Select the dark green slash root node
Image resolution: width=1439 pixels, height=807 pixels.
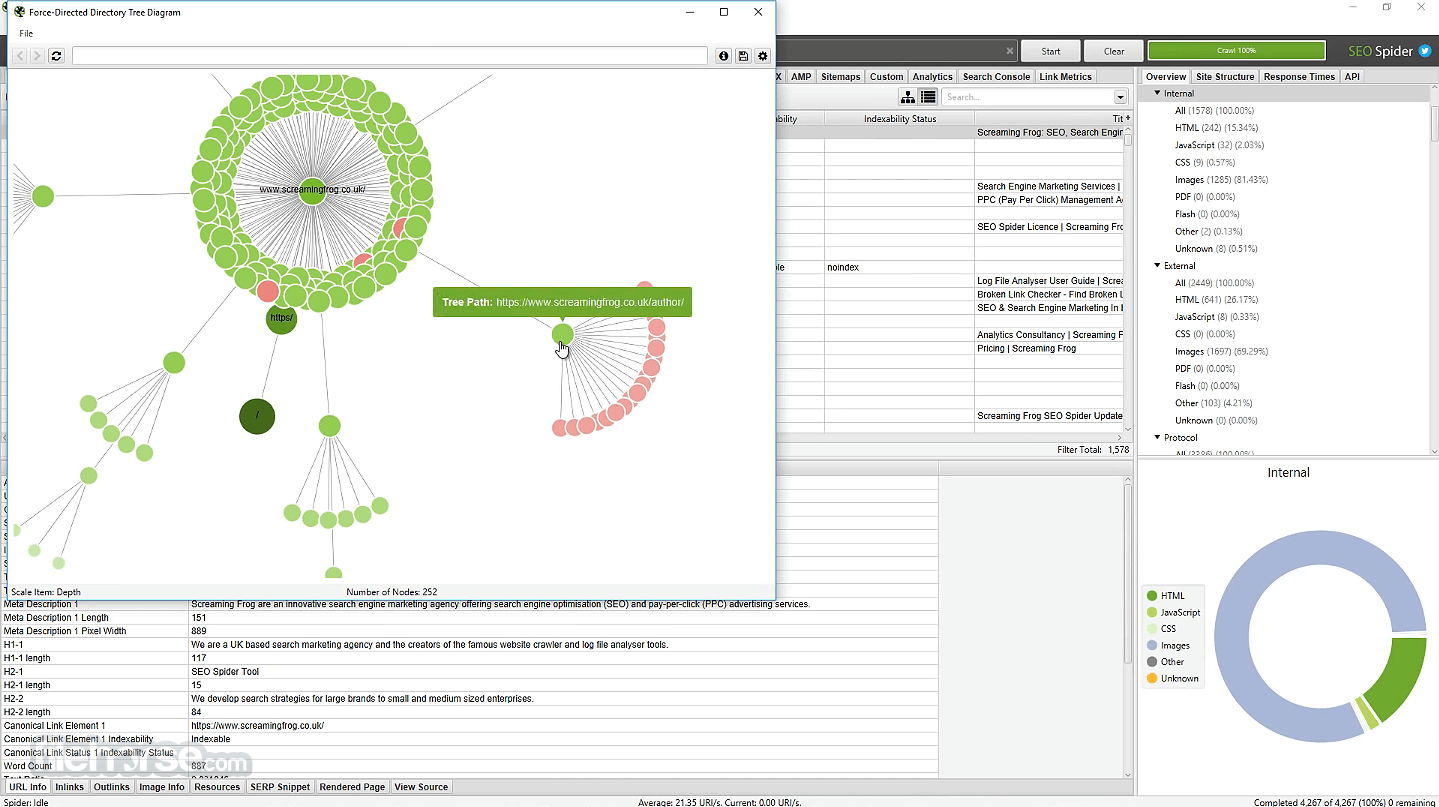click(x=257, y=416)
